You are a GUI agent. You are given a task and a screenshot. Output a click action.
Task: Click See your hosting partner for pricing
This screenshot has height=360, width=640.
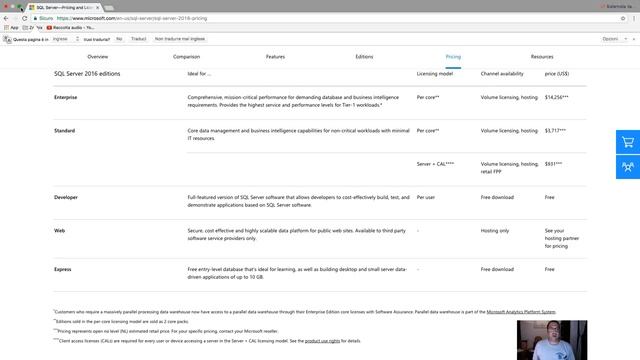[562, 238]
